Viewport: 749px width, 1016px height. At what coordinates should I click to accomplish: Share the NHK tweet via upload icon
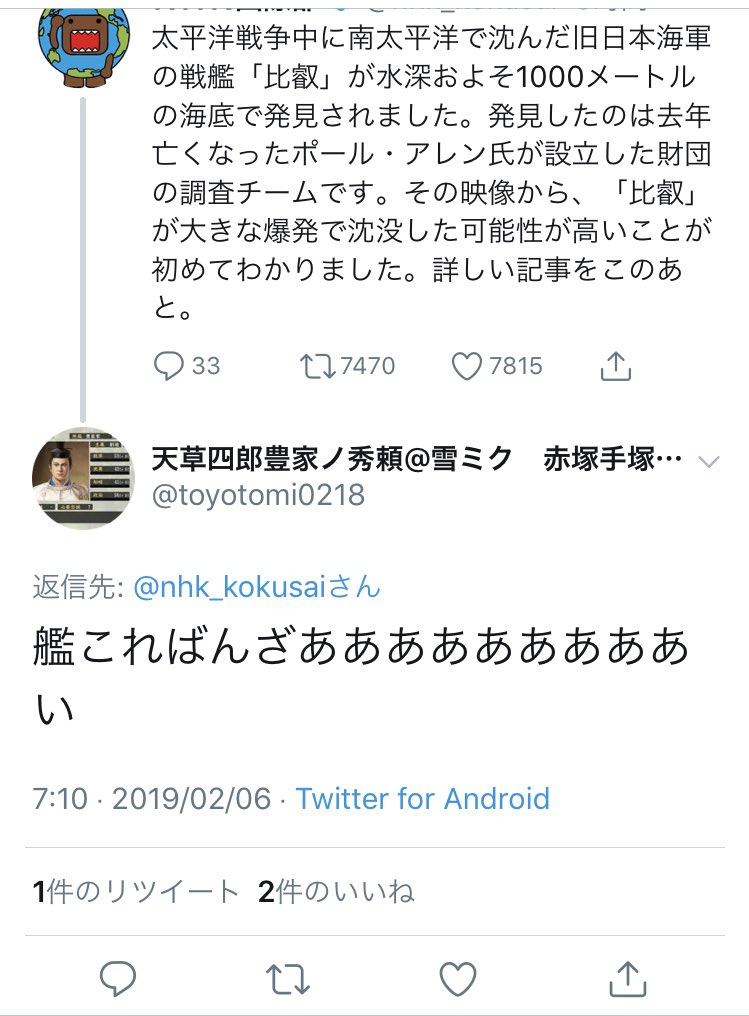pos(616,366)
